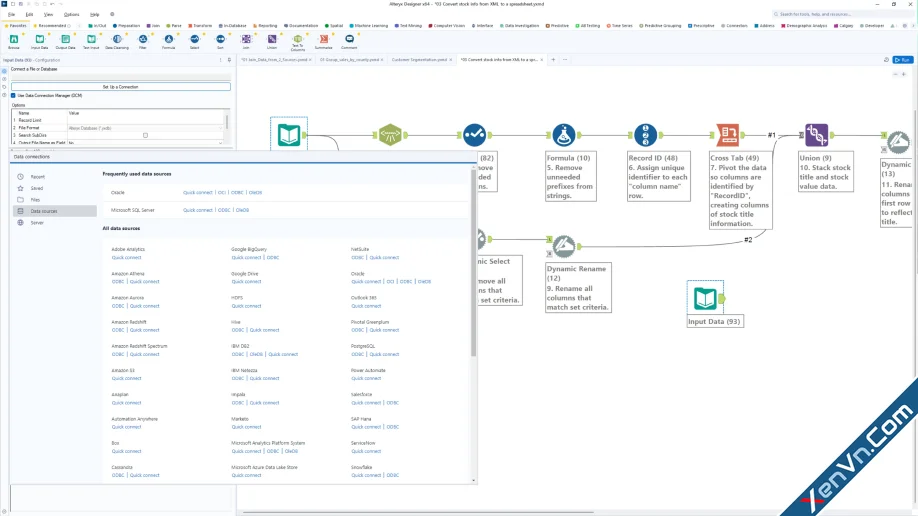Add a new workflow tab
Screen dimensions: 918x516
(553, 60)
